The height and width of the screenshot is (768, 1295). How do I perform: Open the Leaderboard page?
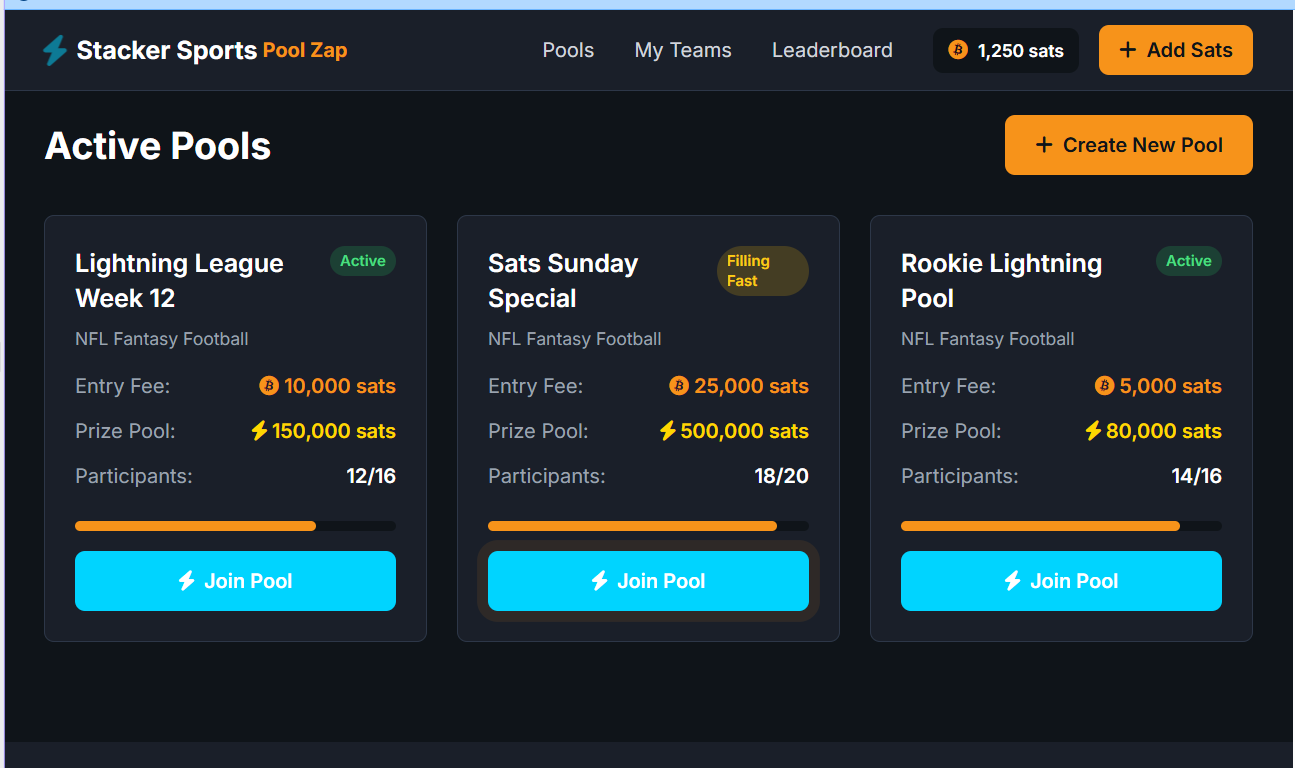coord(832,50)
